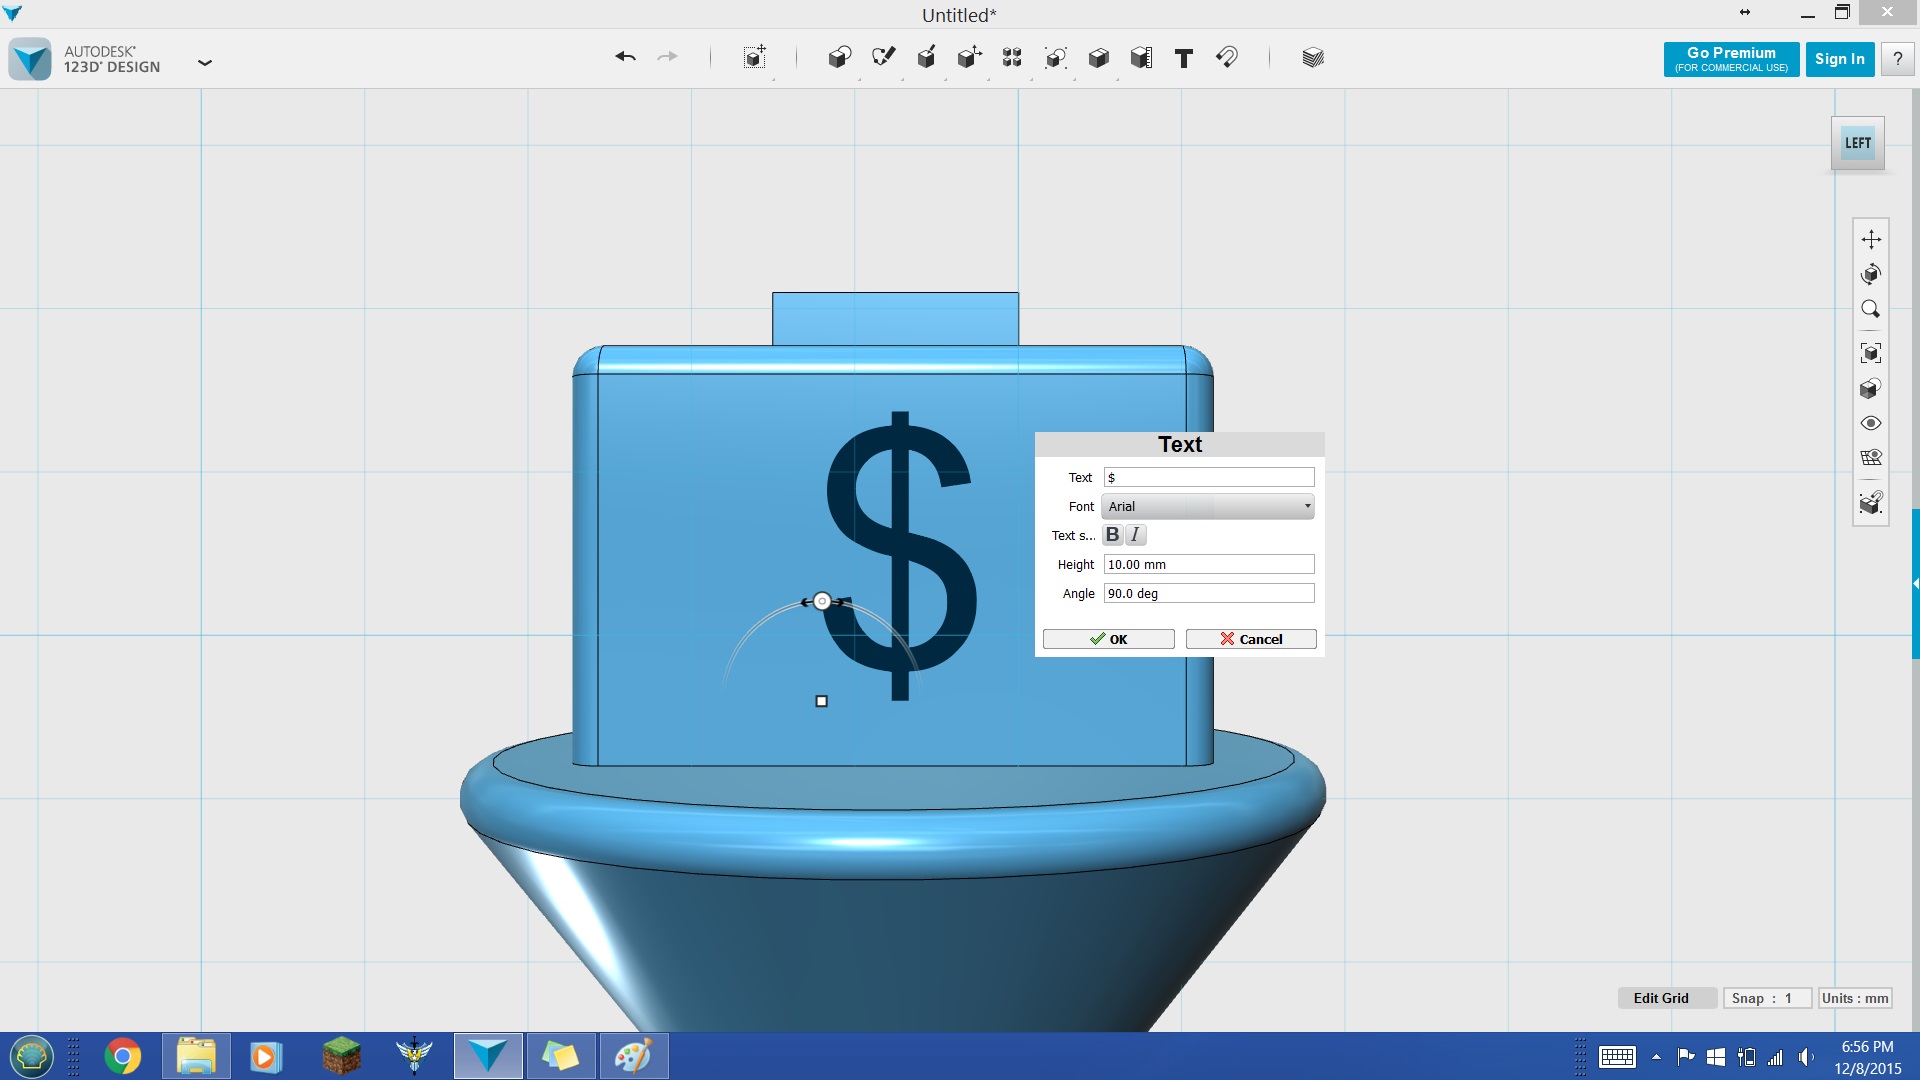Select the Zoom magnifier tool
Viewport: 1920px width, 1080px height.
[x=1871, y=309]
